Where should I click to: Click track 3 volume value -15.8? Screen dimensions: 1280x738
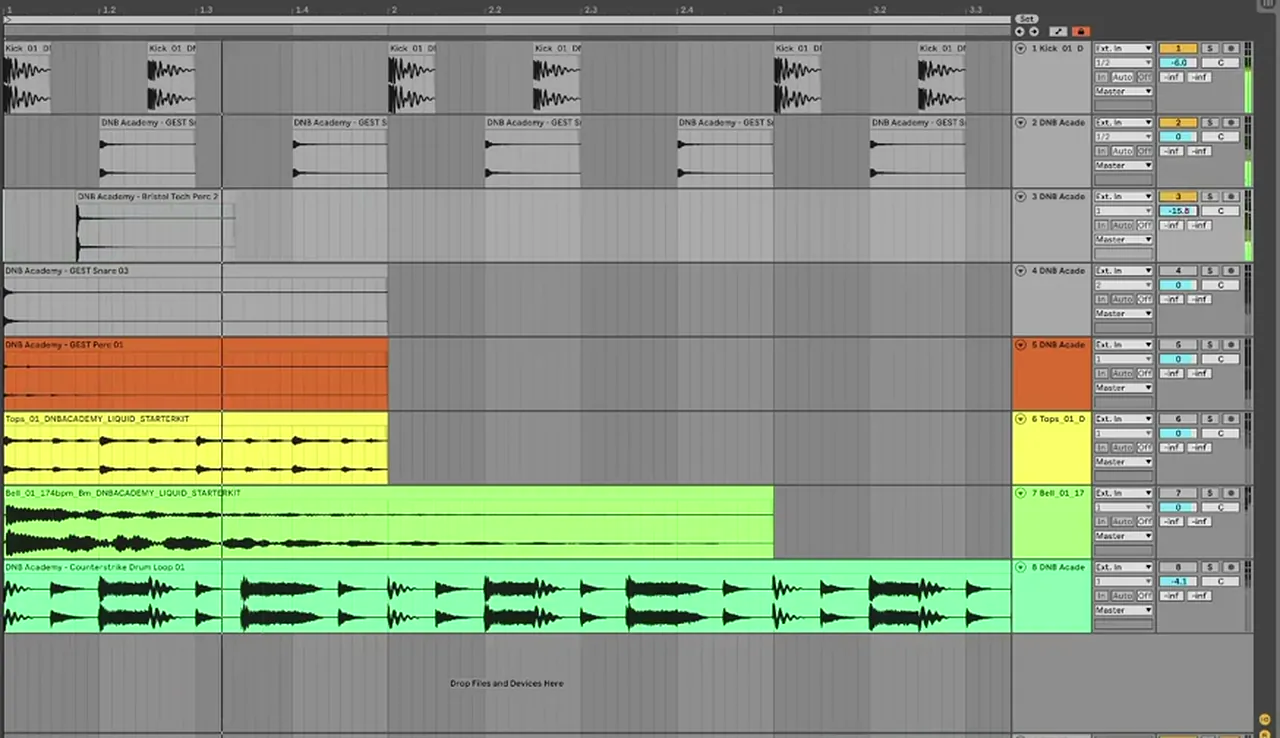(x=1178, y=210)
